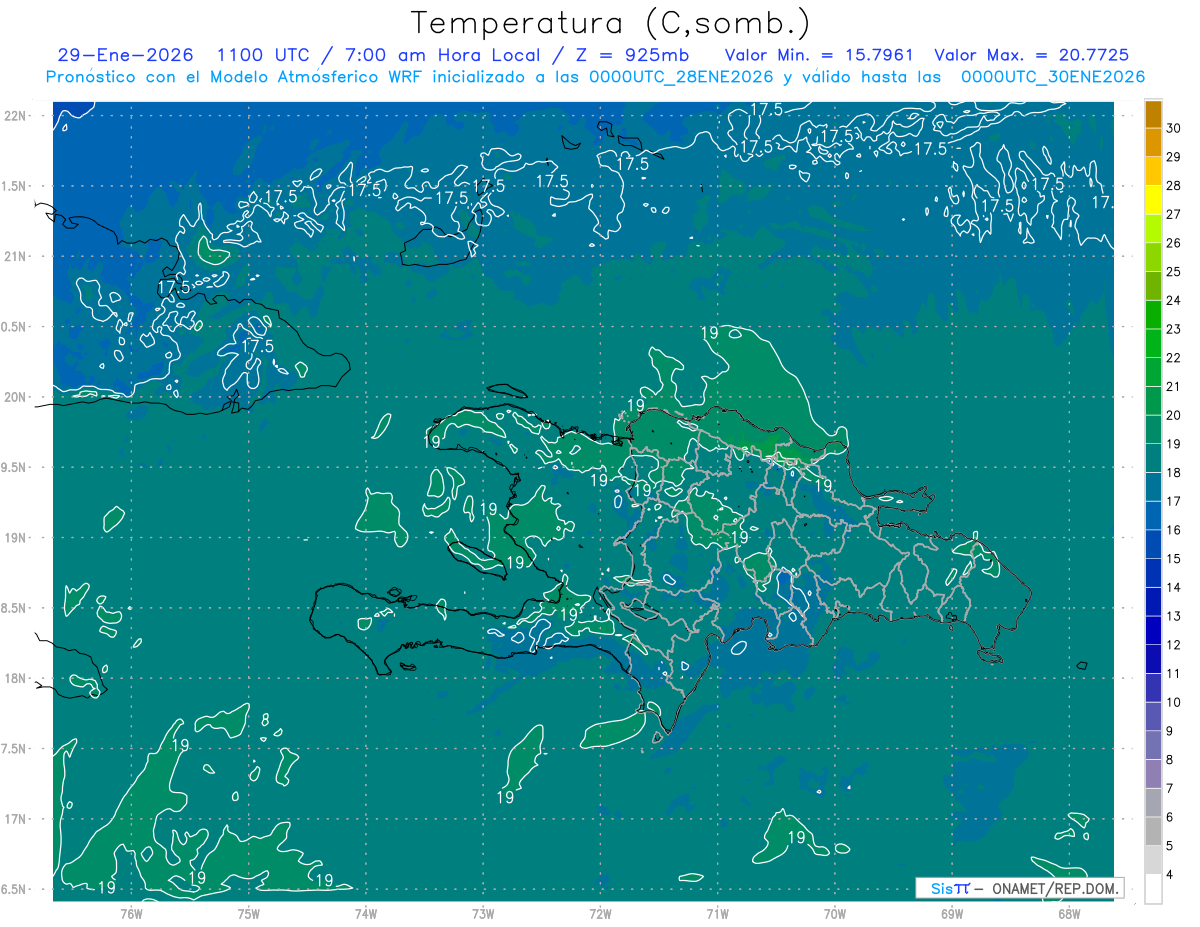Click the date "29-Ene-2026" in the header
This screenshot has width=1200, height=927.
(125, 56)
